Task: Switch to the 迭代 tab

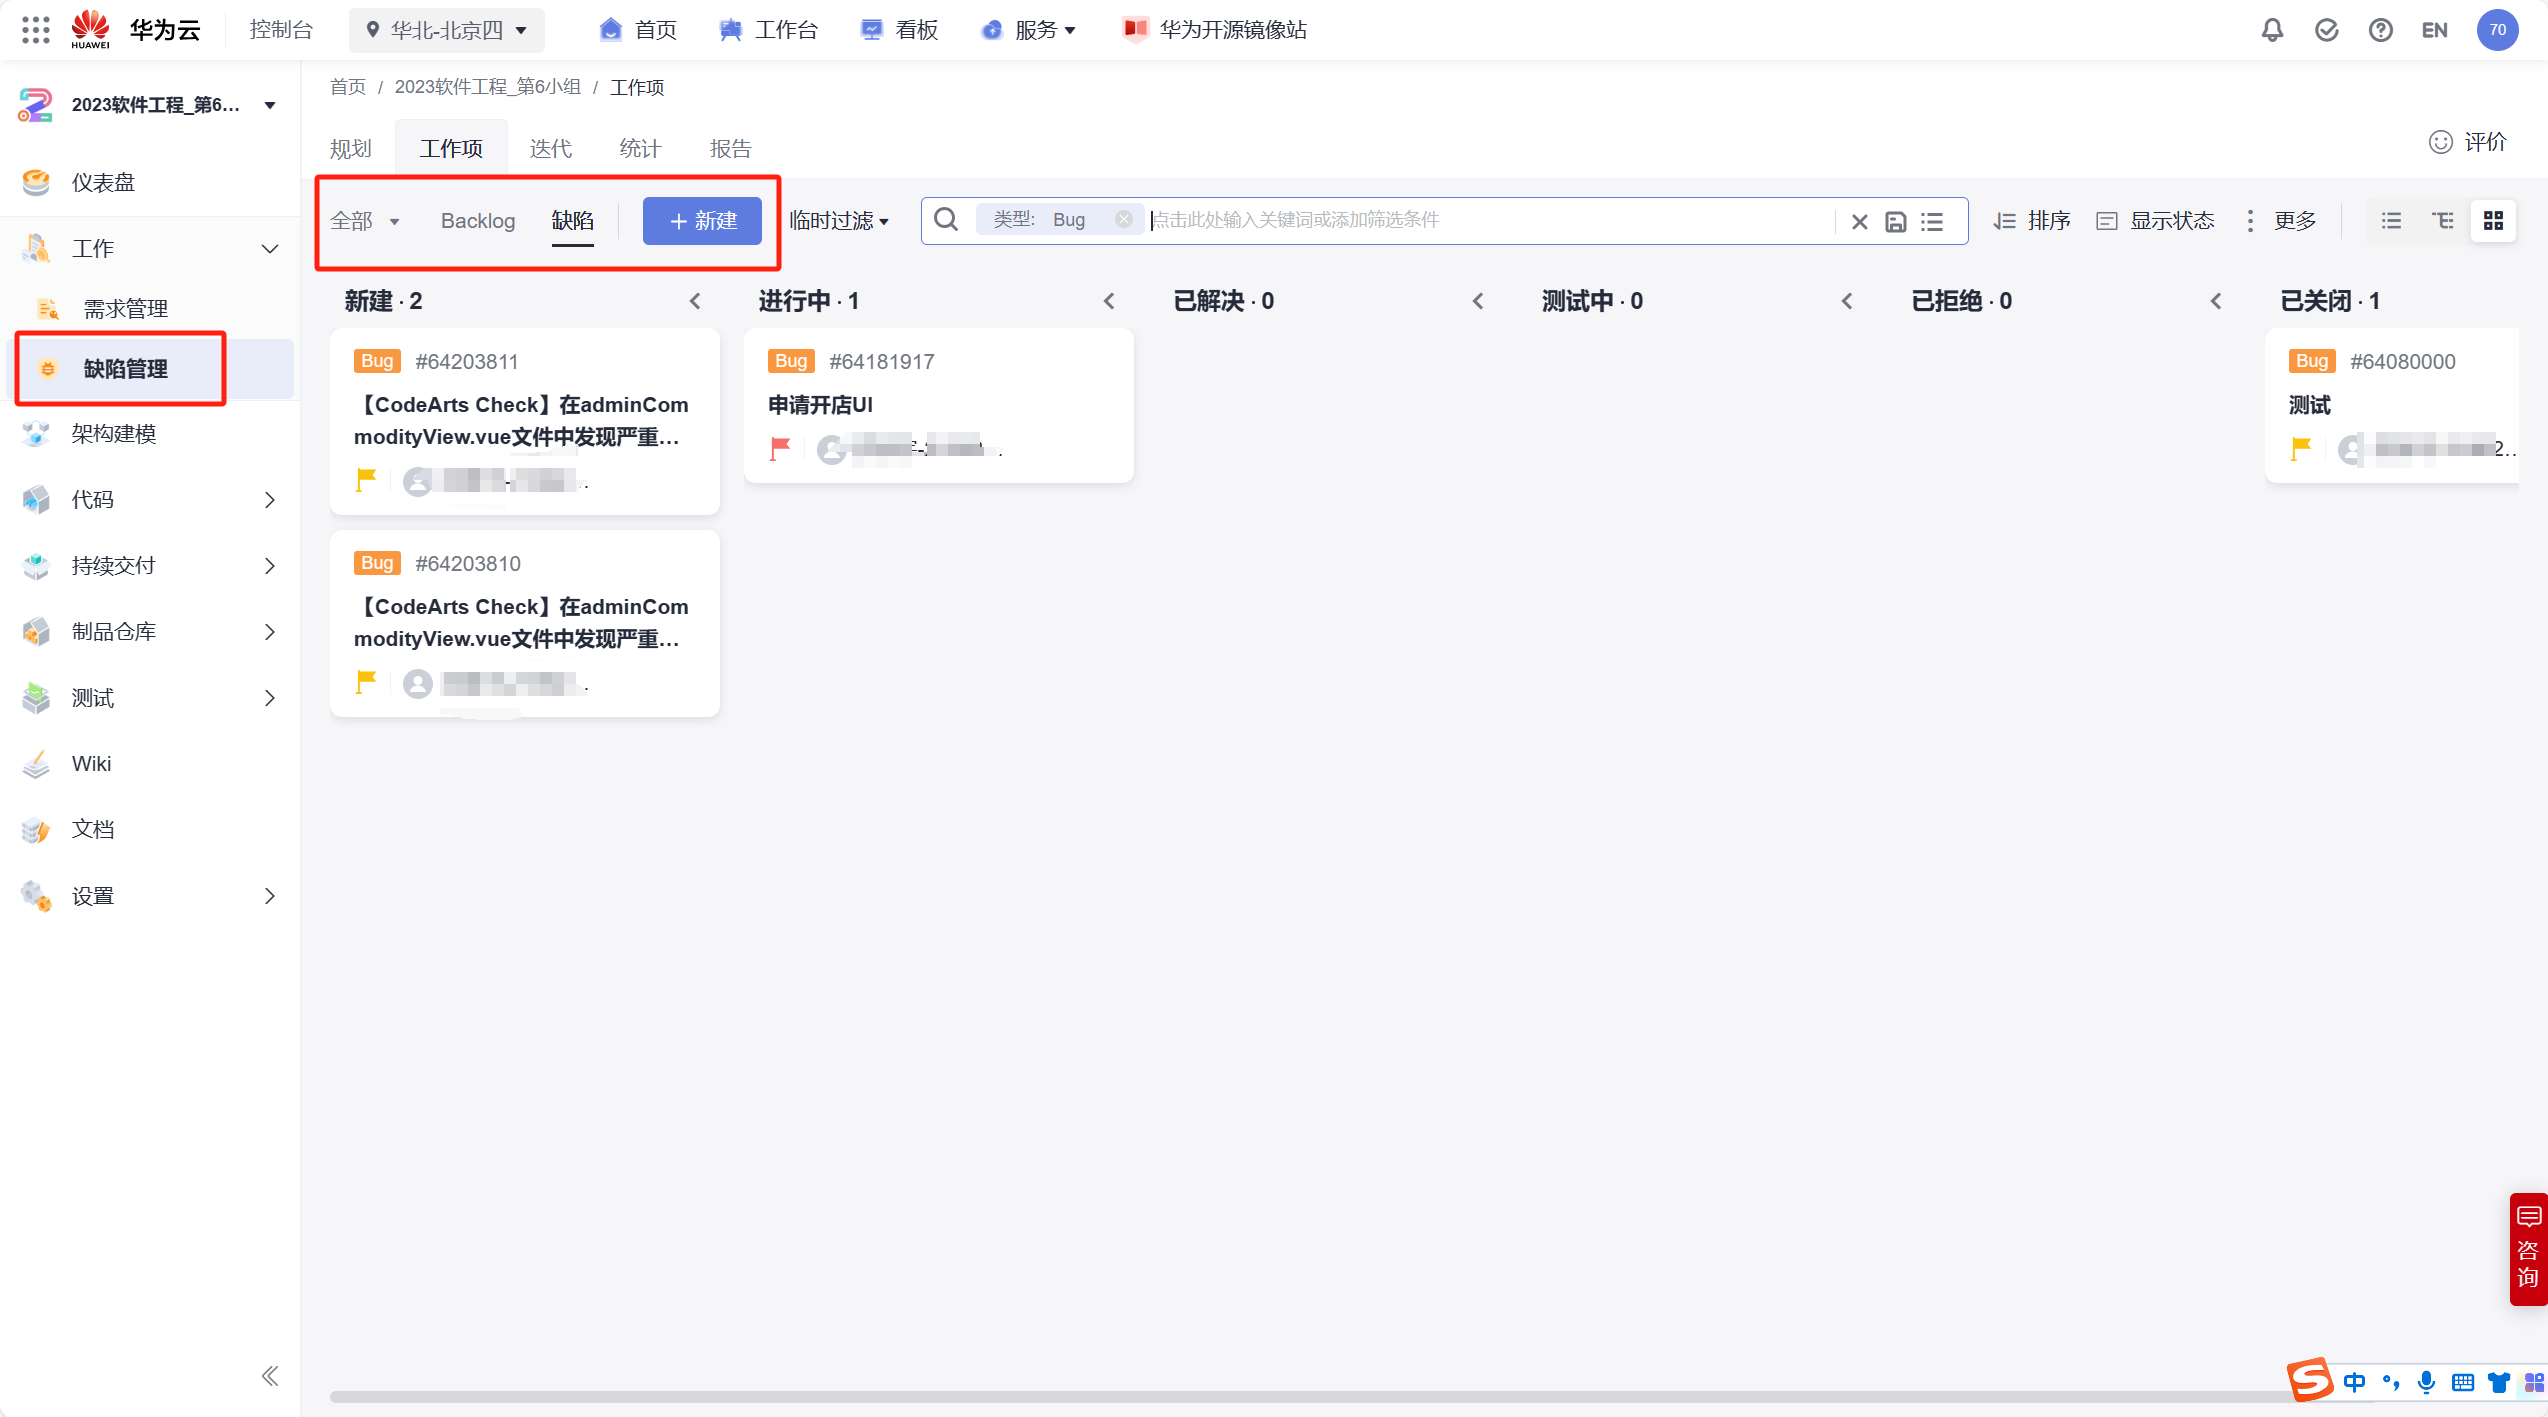Action: [x=550, y=149]
